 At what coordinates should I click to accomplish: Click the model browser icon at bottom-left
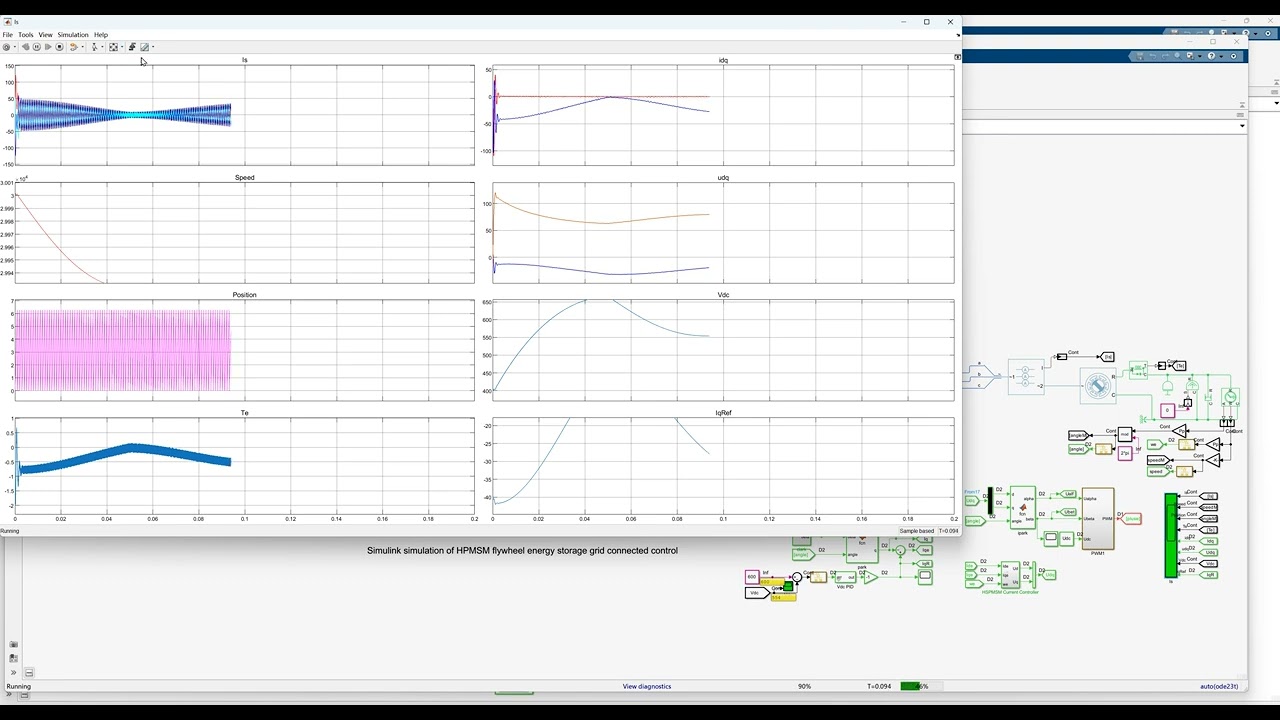coord(29,672)
